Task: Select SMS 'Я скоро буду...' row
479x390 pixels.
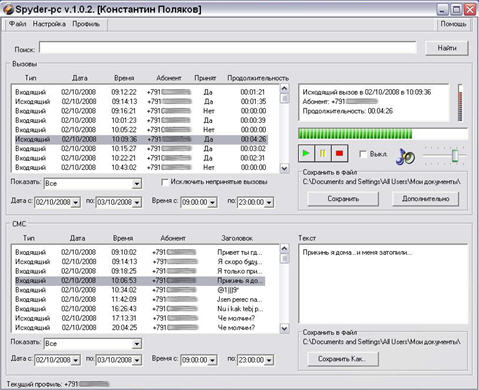Action: tap(139, 262)
